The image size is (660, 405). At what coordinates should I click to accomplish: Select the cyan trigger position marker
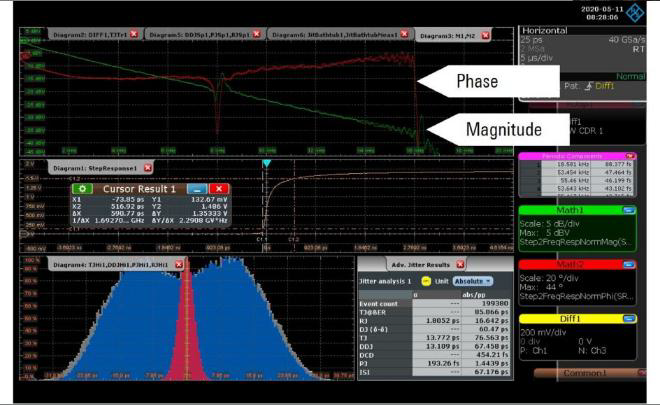266,163
